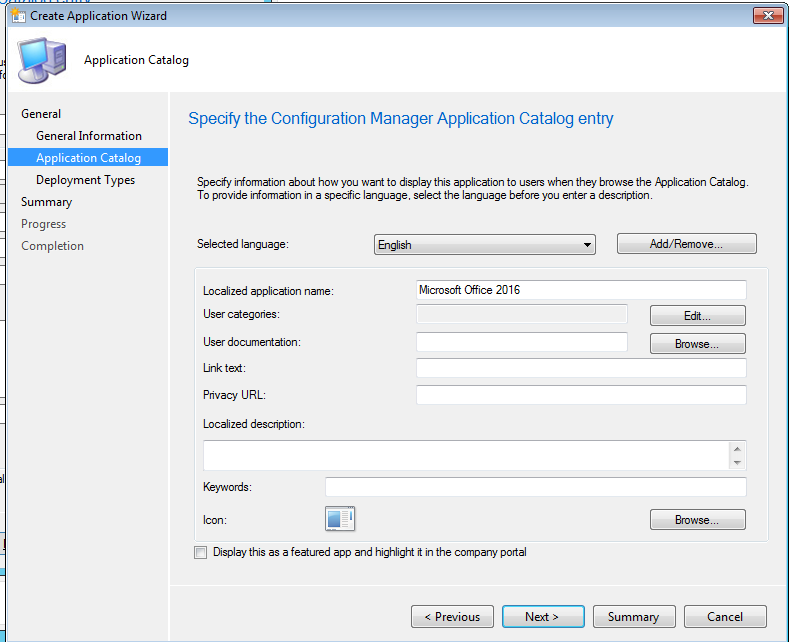The width and height of the screenshot is (791, 642).
Task: Click inside the Localized description box
Action: click(467, 455)
